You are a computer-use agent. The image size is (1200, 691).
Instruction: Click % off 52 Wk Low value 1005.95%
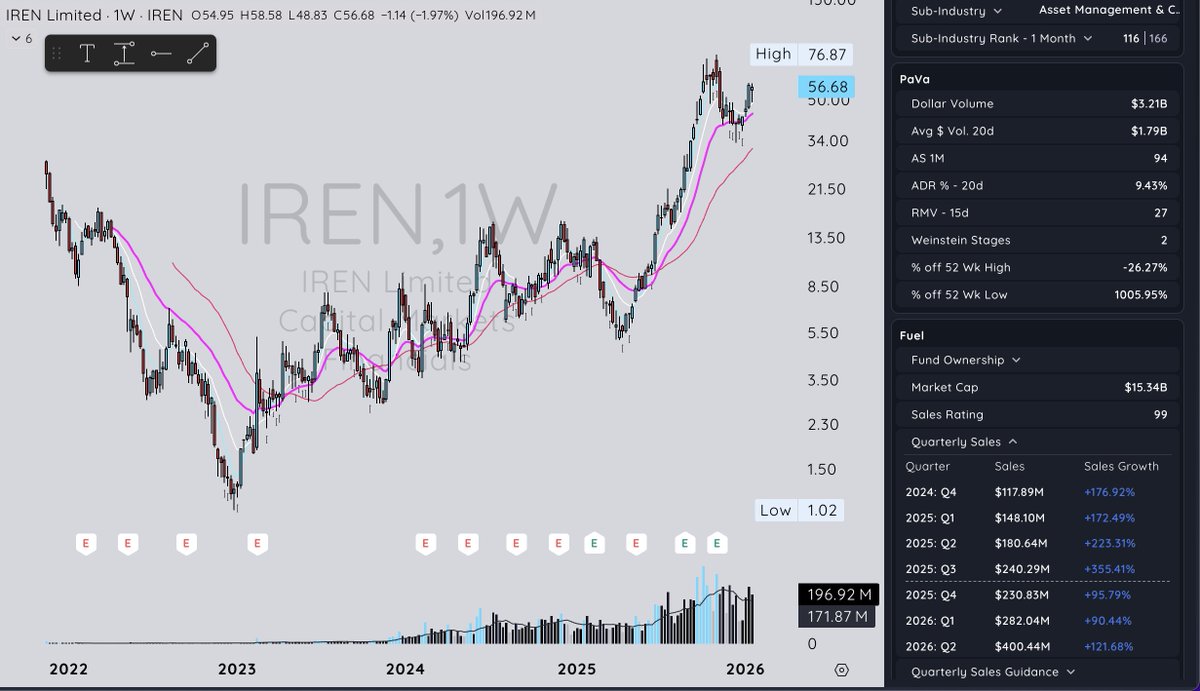pyautogui.click(x=1142, y=295)
